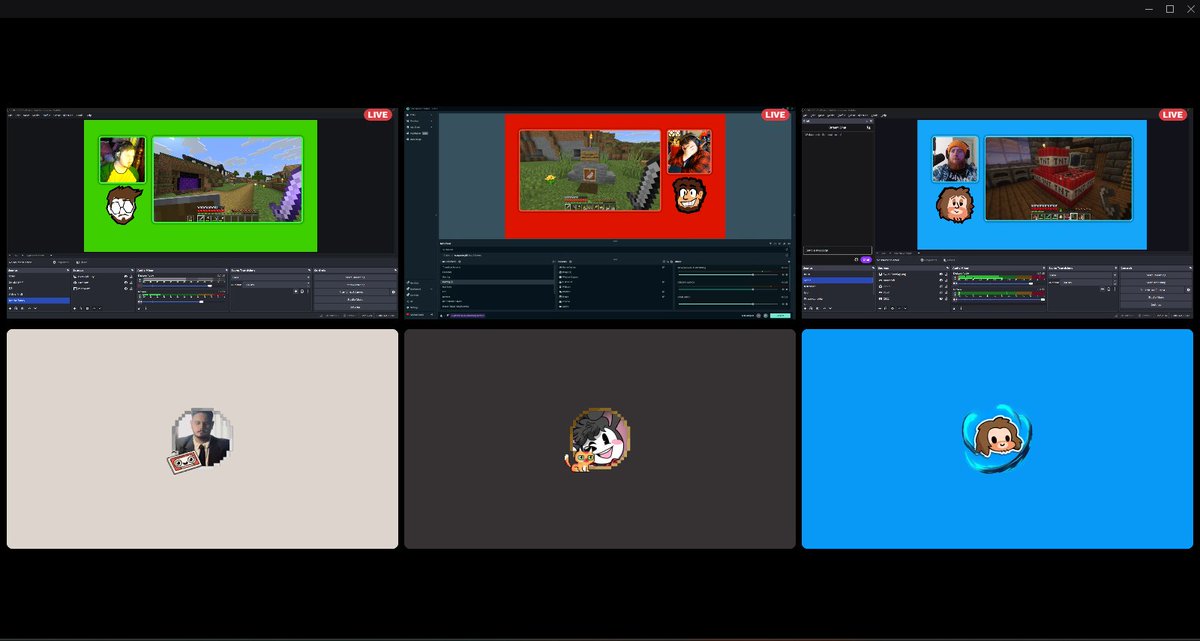Open green stream's webcam feed of yellow-shirt player
Image resolution: width=1200 pixels, height=641 pixels.
click(x=122, y=160)
